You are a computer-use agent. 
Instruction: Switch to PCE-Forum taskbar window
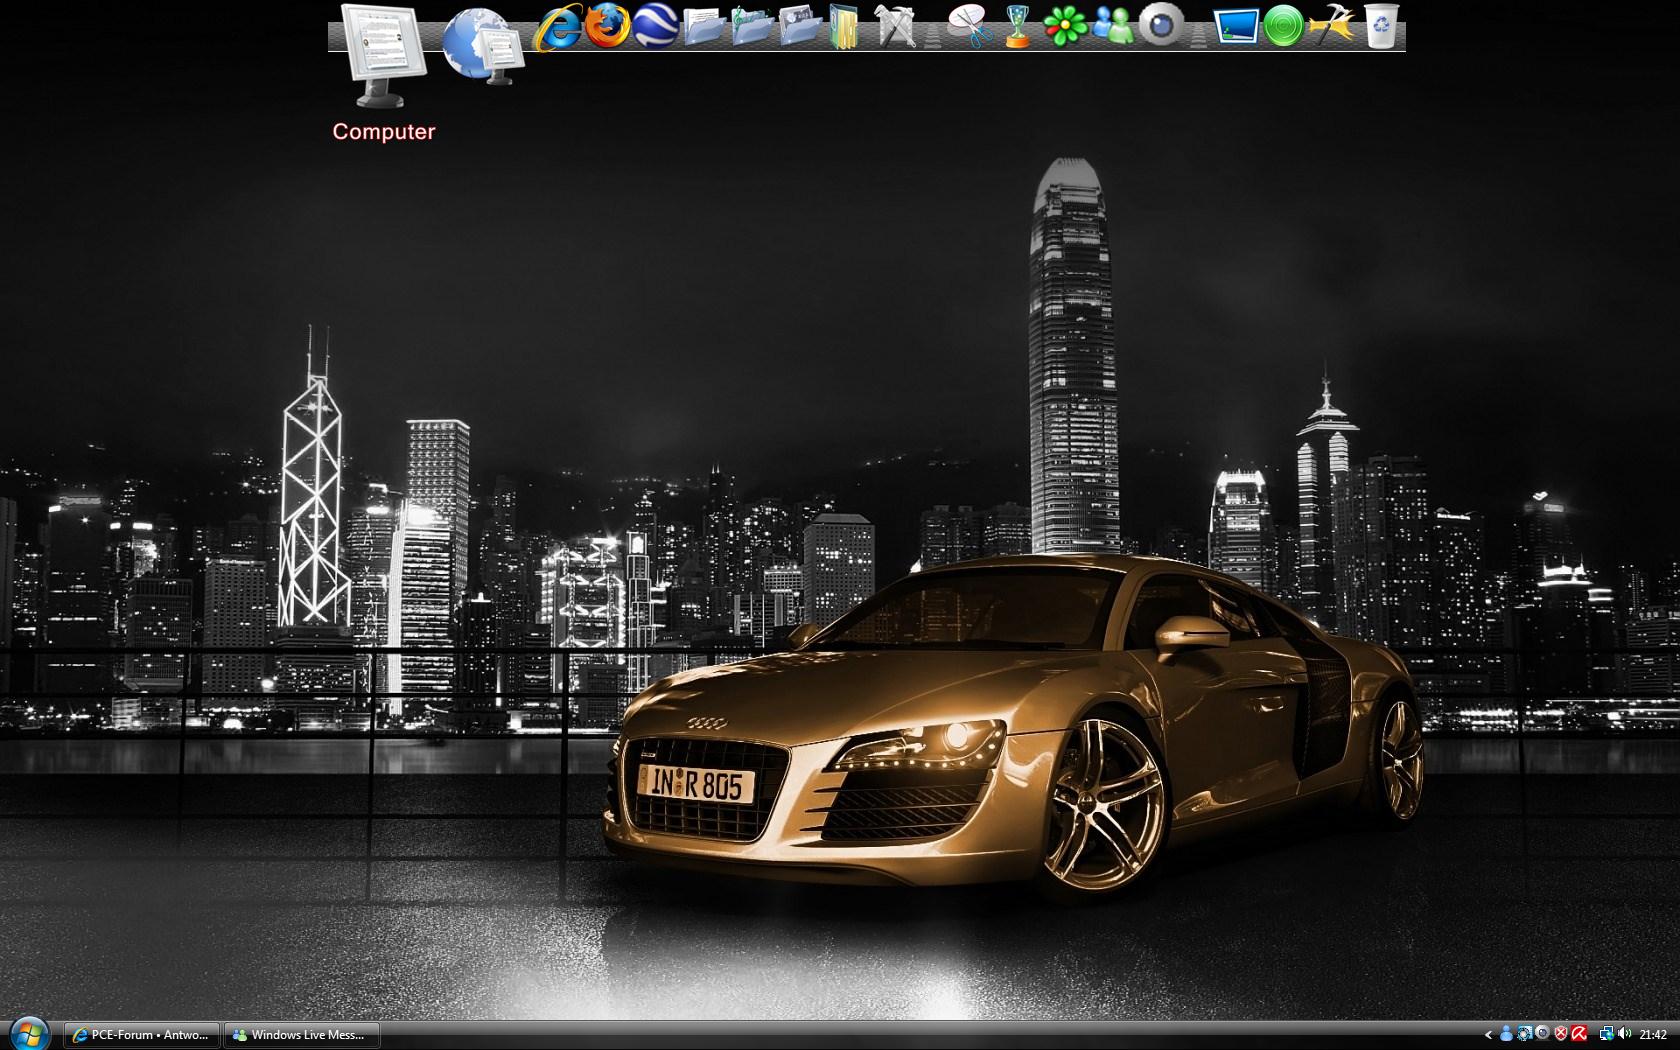click(x=141, y=1035)
